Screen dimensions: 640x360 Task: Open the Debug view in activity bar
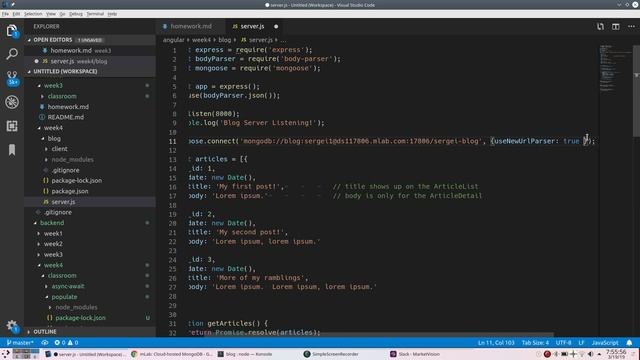tap(12, 102)
